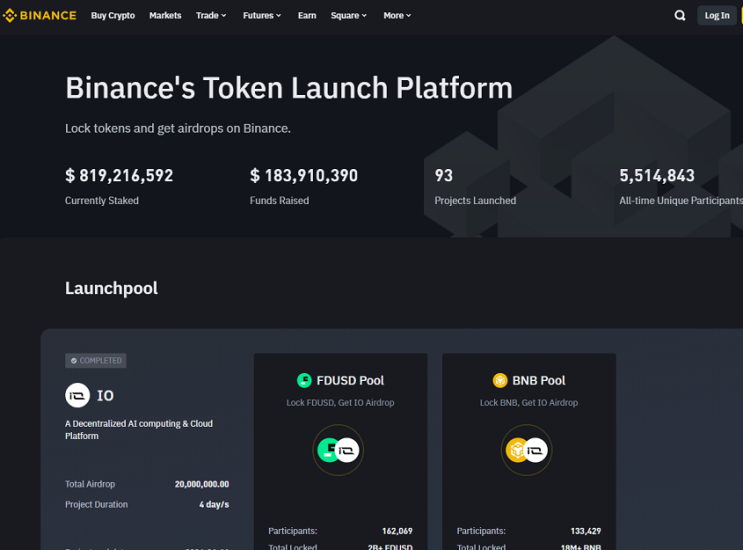Viewport: 743px width, 550px height.
Task: Click the Funds Raised label
Action: pos(280,200)
